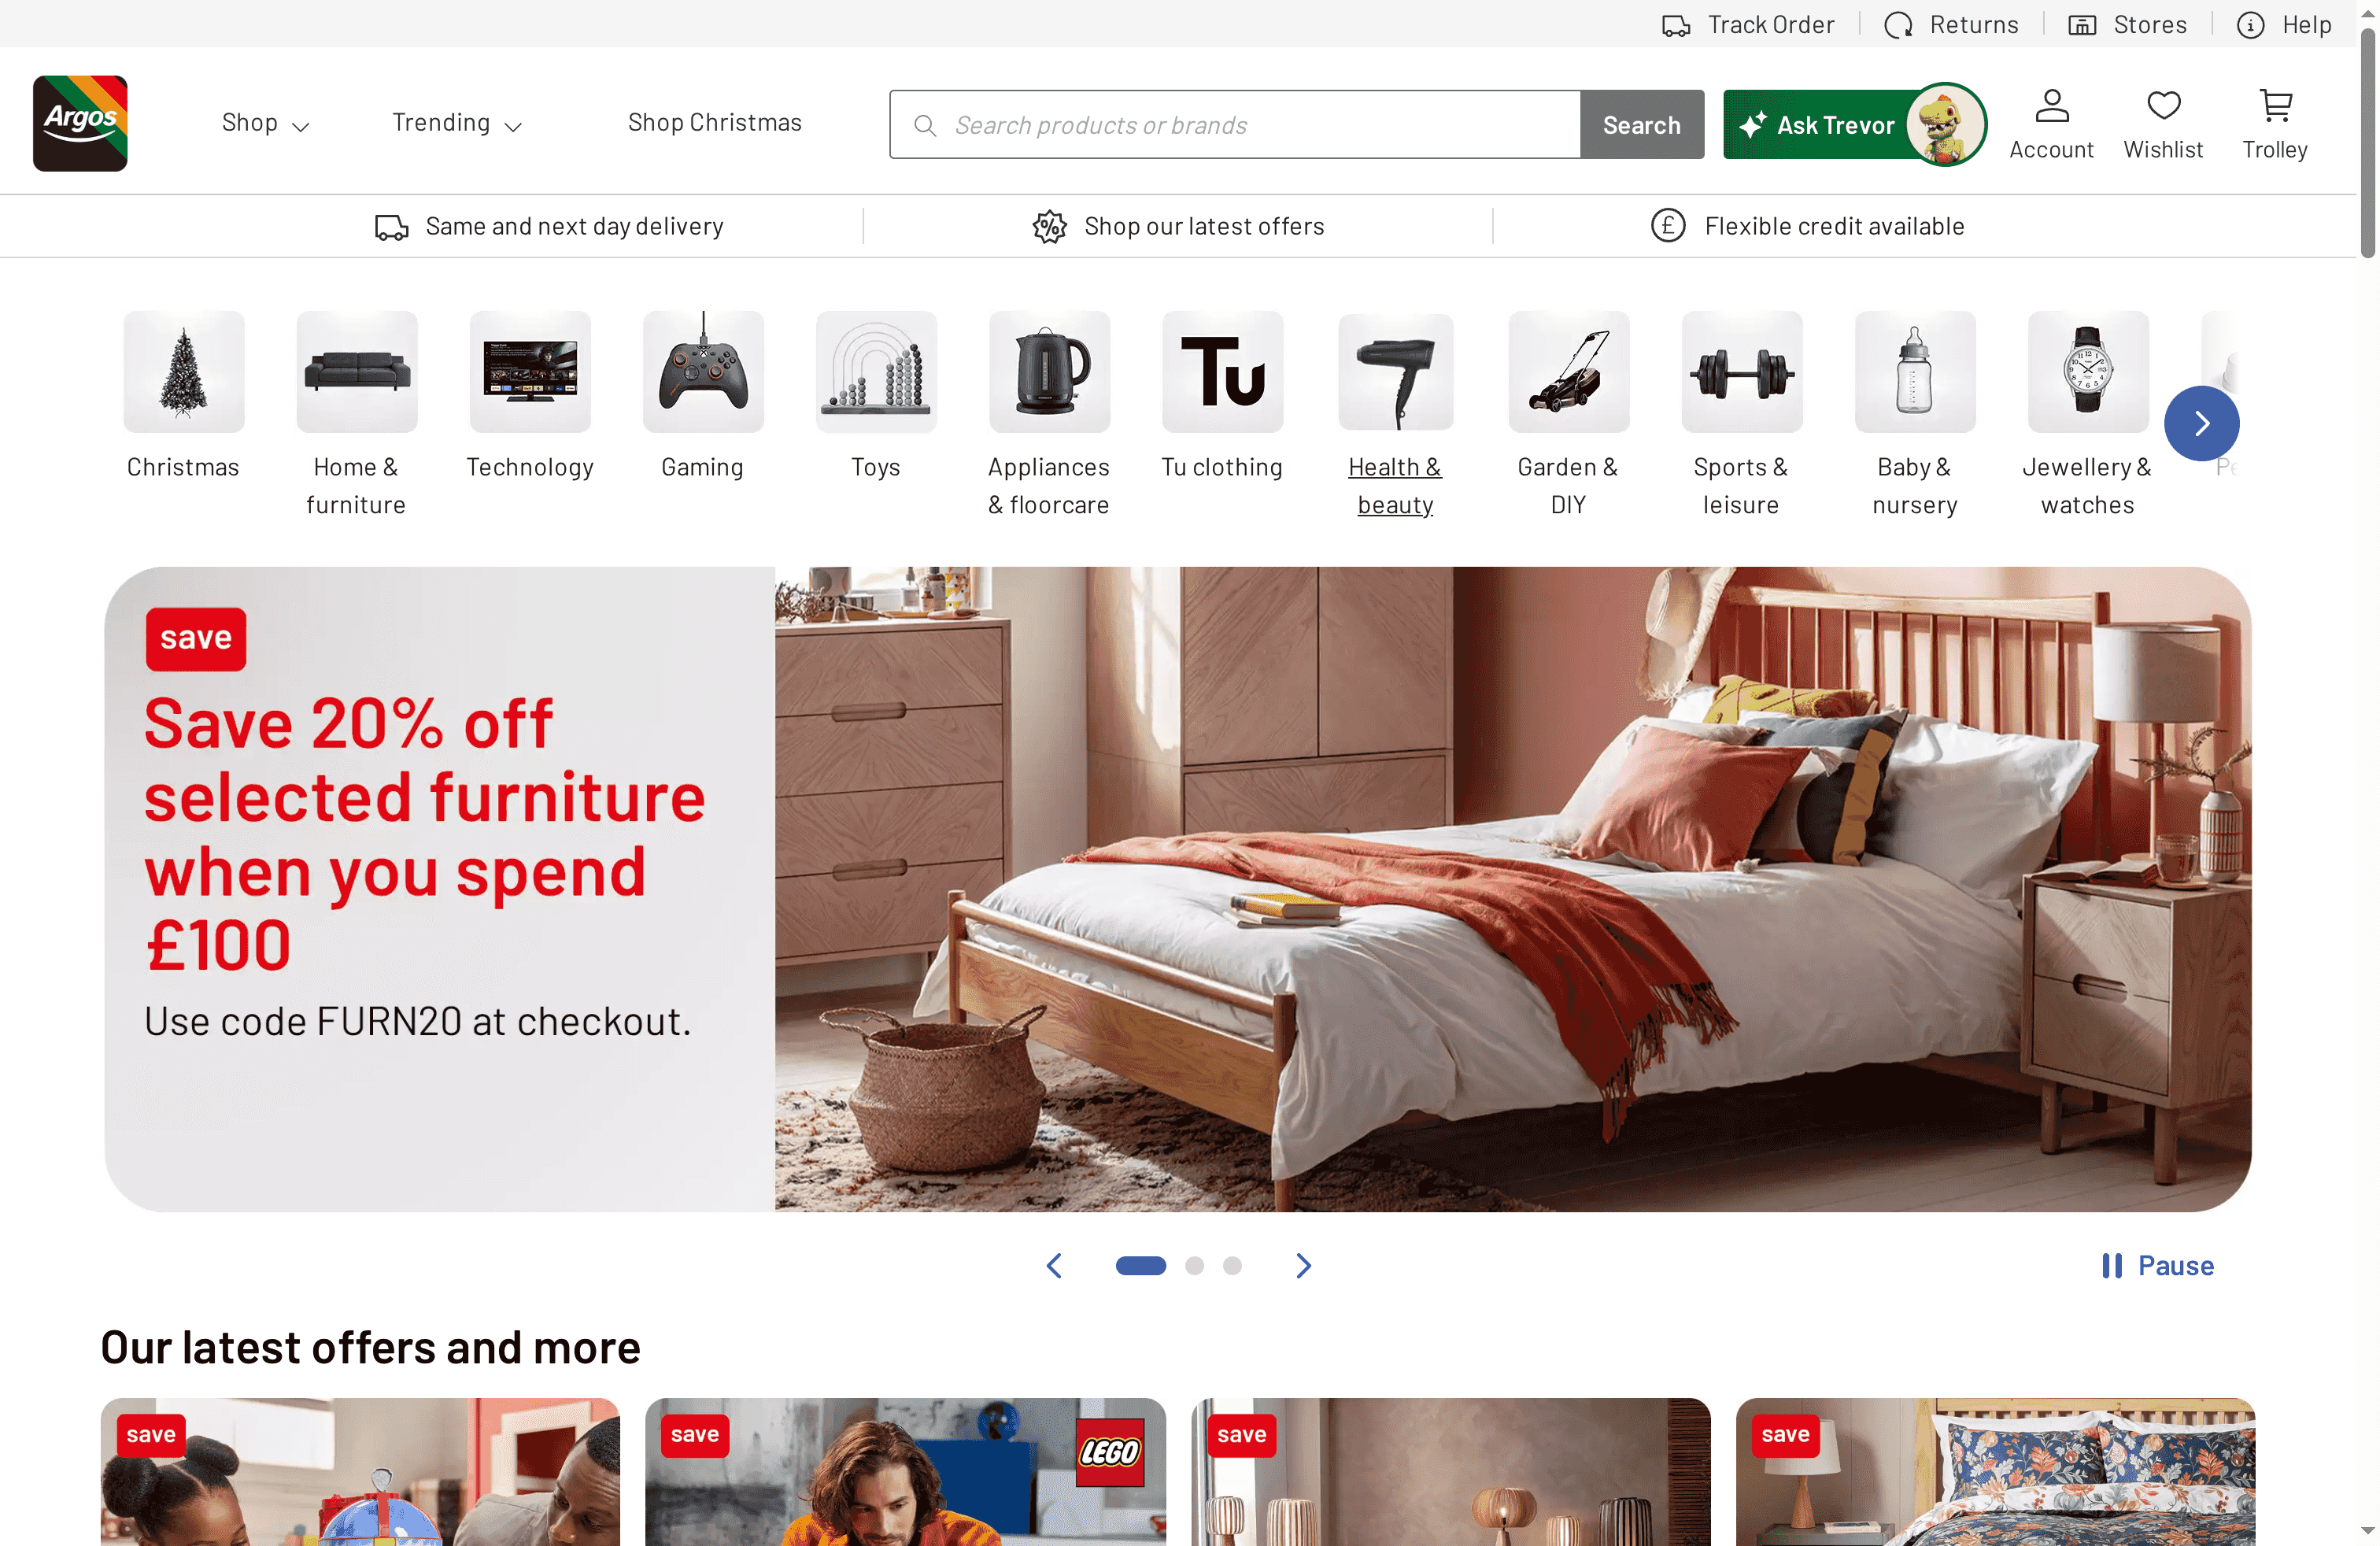Expand the Trending dropdown menu
The height and width of the screenshot is (1546, 2380).
point(457,123)
